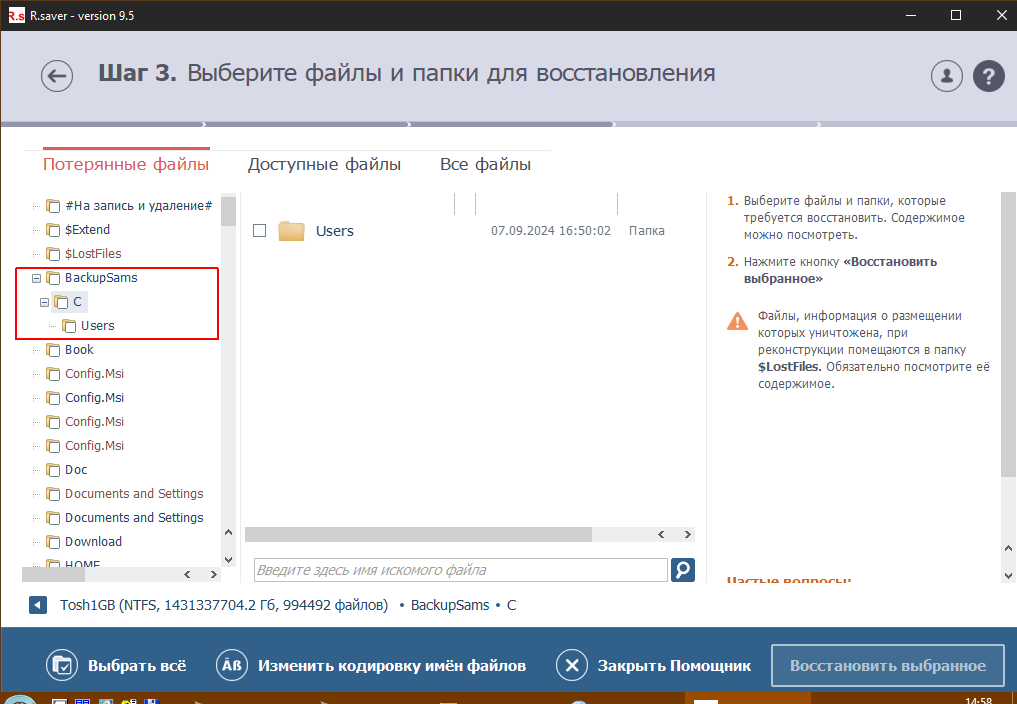Image resolution: width=1017 pixels, height=704 pixels.
Task: Select the Download folder in tree
Action: pyautogui.click(x=93, y=542)
